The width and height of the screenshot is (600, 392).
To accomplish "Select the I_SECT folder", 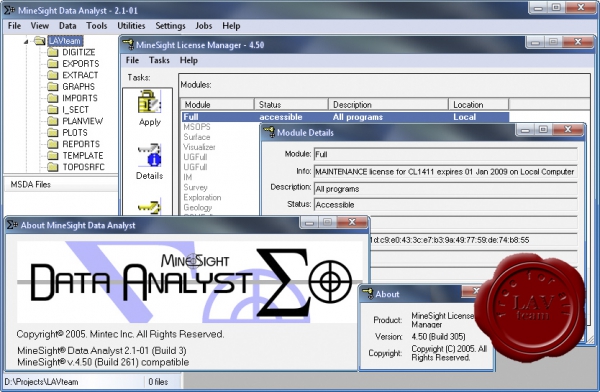I will (x=75, y=109).
